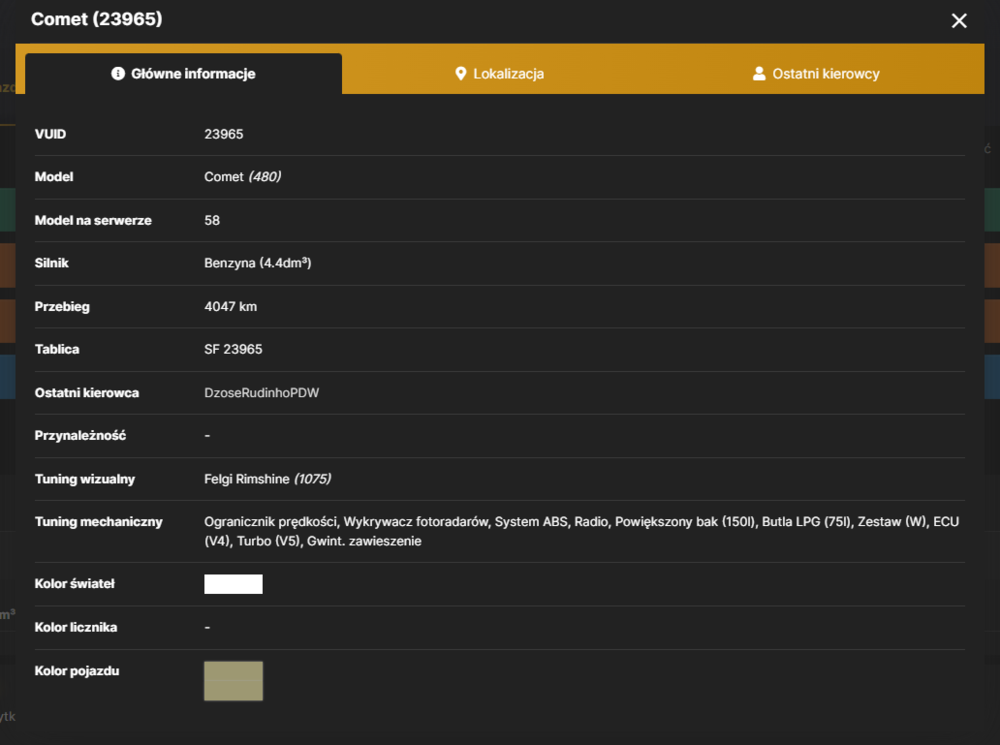
Task: Click the Tuning mechaniczny parts list
Action: click(x=582, y=531)
